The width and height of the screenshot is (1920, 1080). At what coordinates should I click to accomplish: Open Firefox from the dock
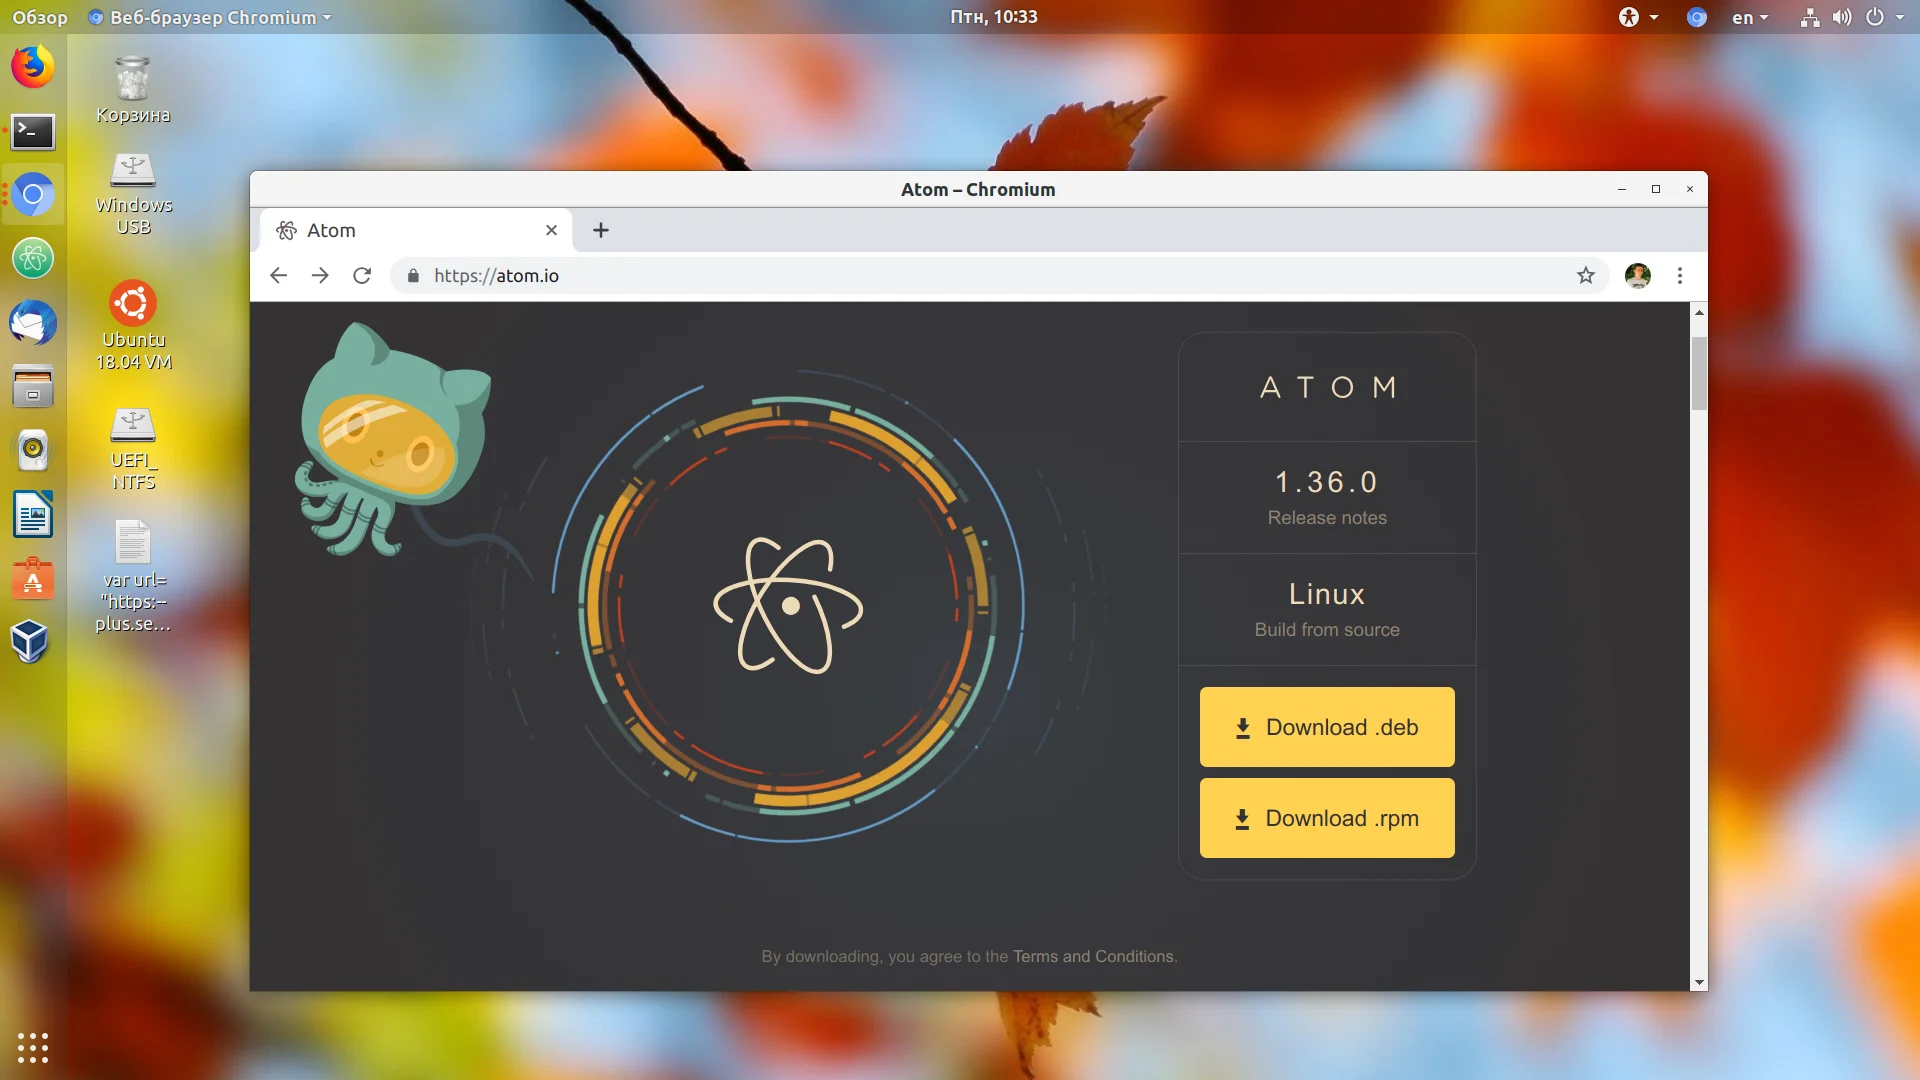click(x=32, y=67)
